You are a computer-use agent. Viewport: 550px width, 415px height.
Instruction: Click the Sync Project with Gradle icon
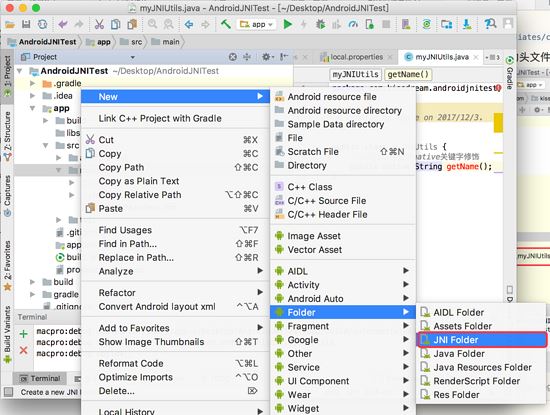(427, 24)
